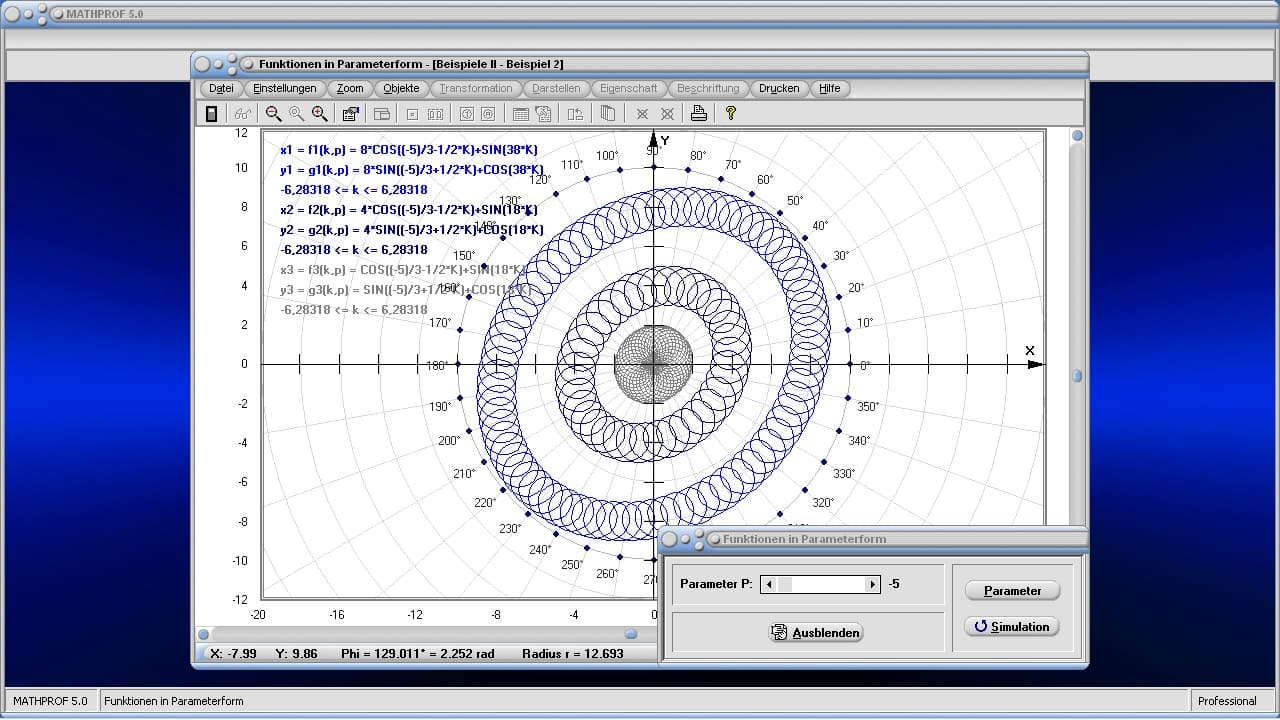1280x720 pixels.
Task: Click the second crossed-out delete-all icon
Action: [667, 114]
